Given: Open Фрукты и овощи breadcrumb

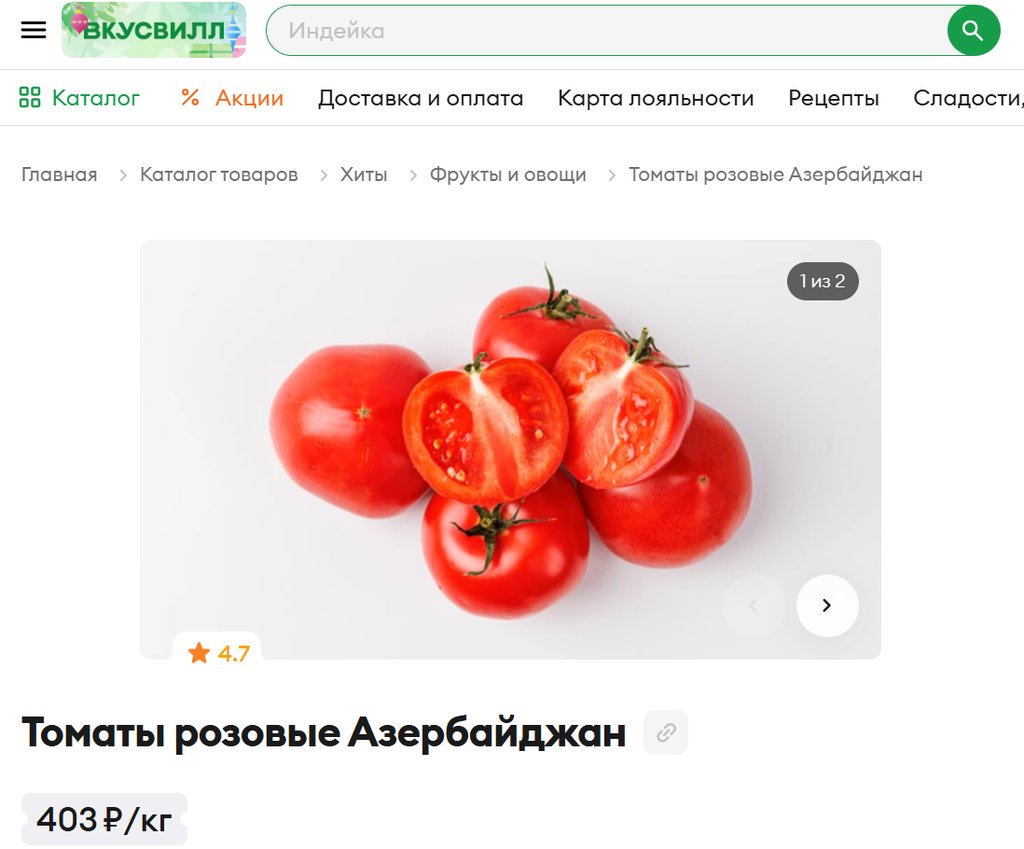Looking at the screenshot, I should 508,174.
